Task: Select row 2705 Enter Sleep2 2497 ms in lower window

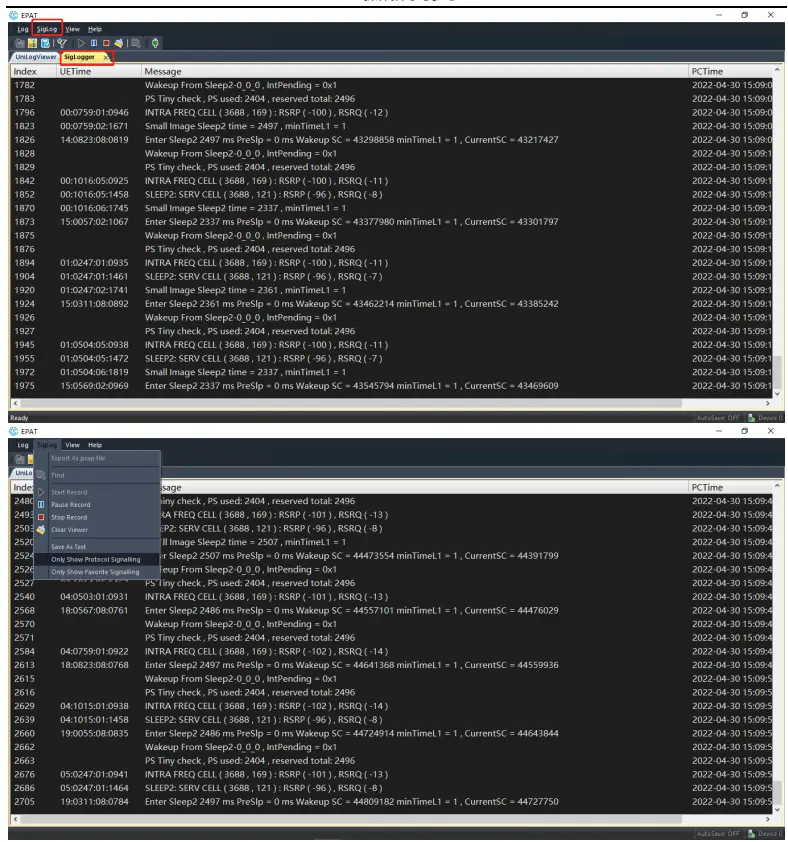Action: pyautogui.click(x=392, y=802)
